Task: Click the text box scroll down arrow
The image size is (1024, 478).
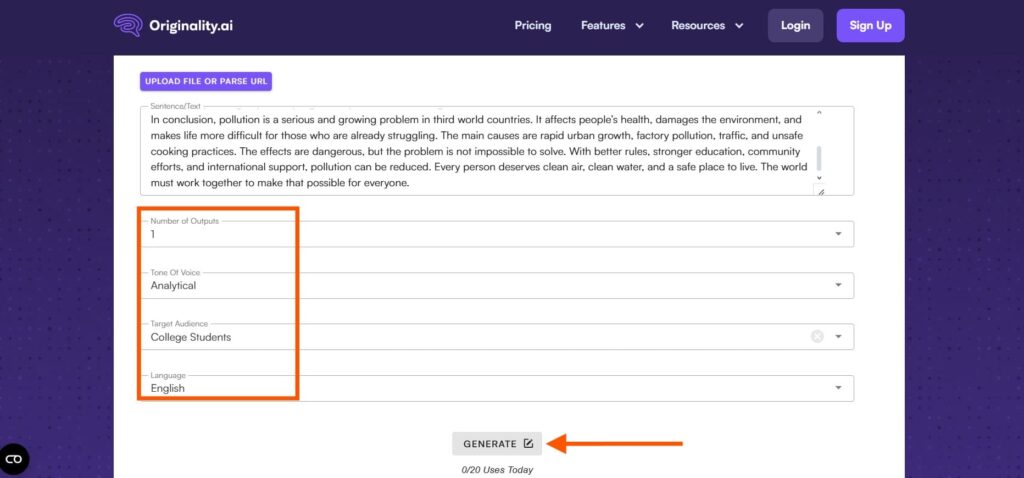Action: click(820, 177)
